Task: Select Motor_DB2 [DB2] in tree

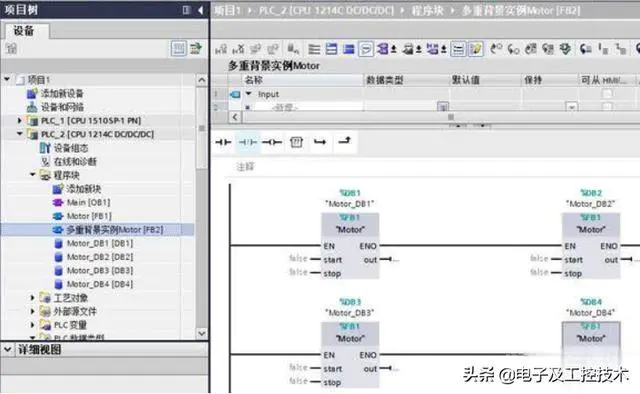Action: (x=100, y=257)
